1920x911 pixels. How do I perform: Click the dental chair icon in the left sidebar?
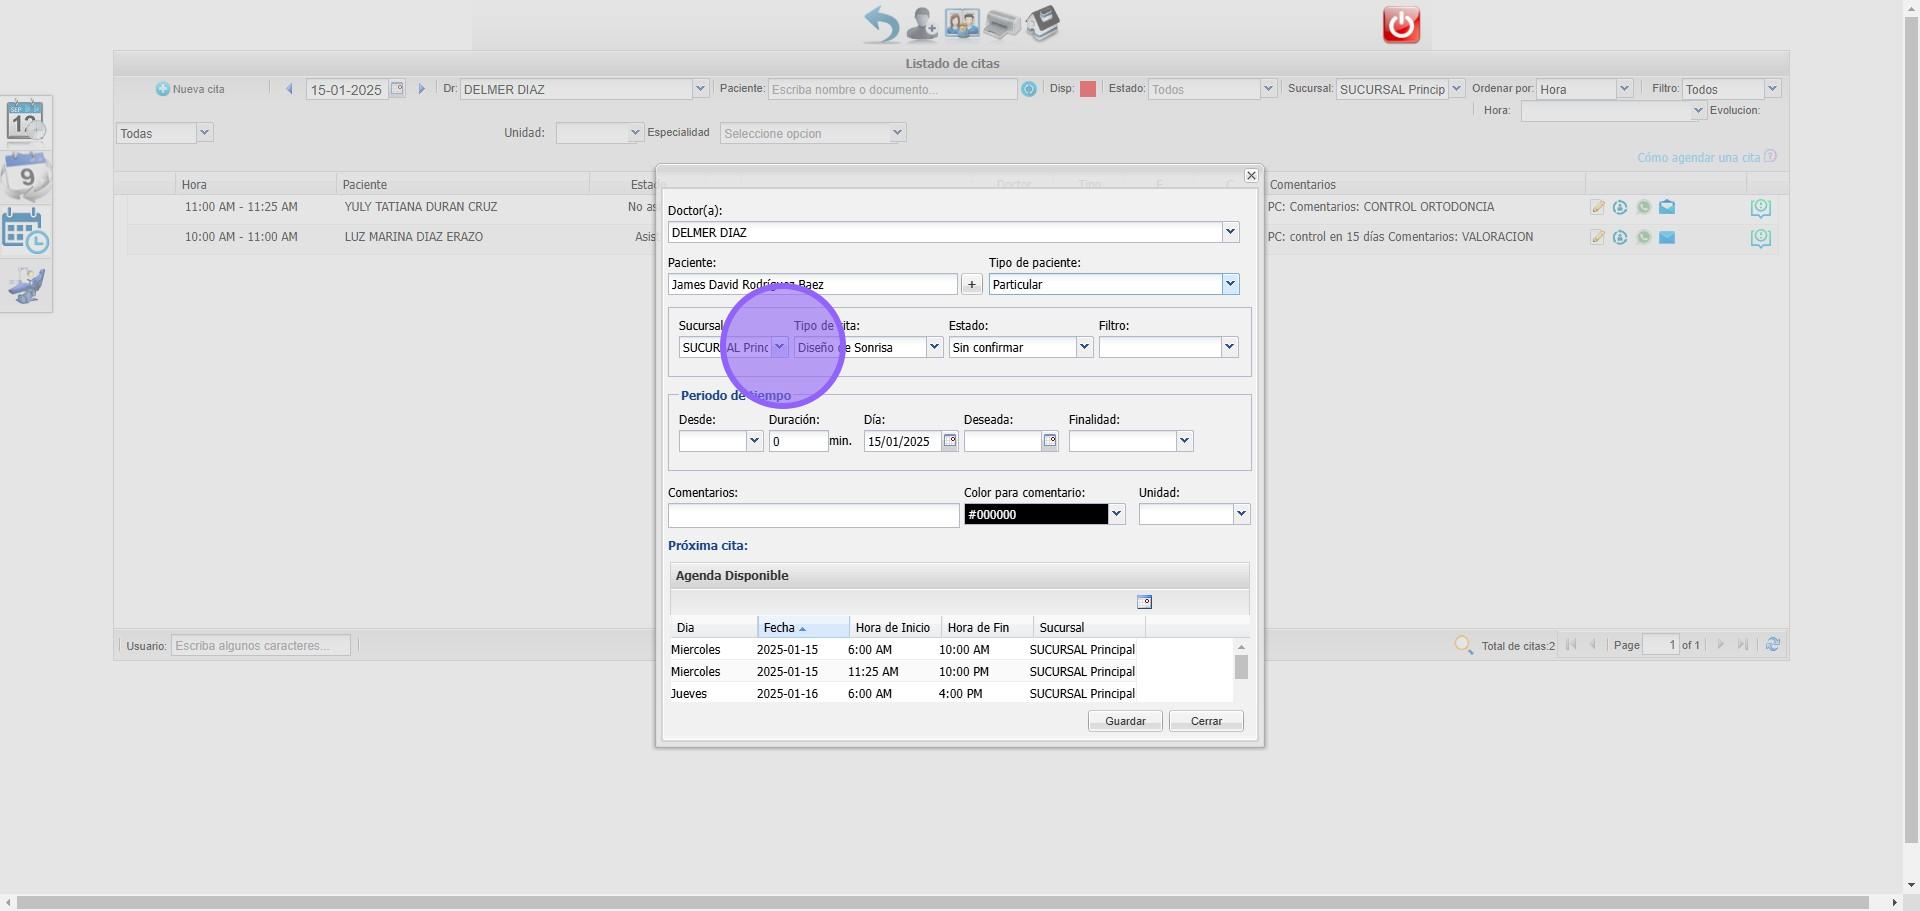pos(26,286)
